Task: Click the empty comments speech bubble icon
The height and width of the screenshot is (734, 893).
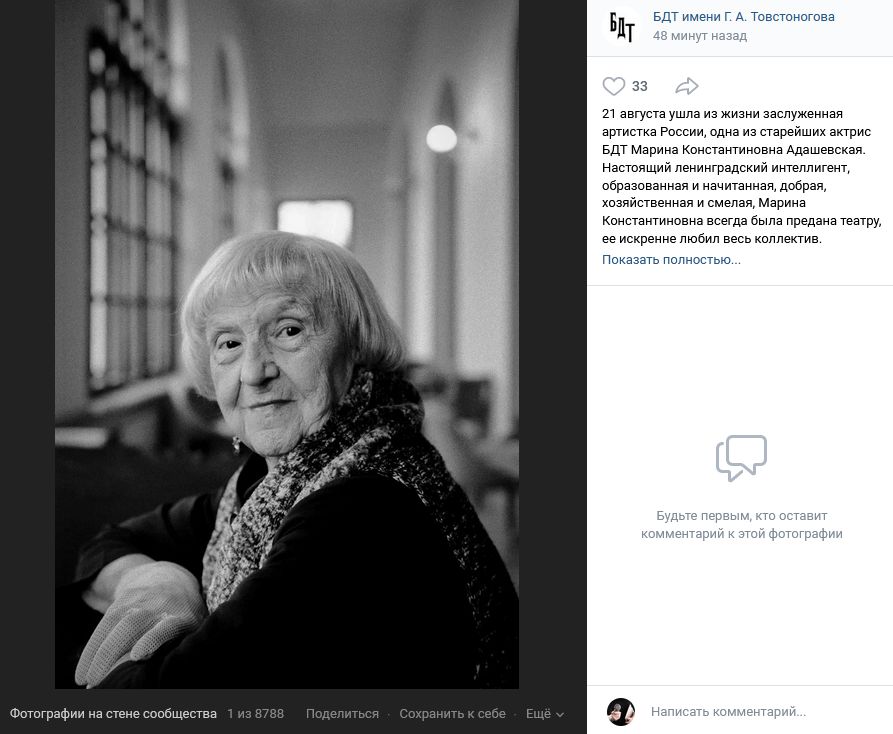Action: 741,458
